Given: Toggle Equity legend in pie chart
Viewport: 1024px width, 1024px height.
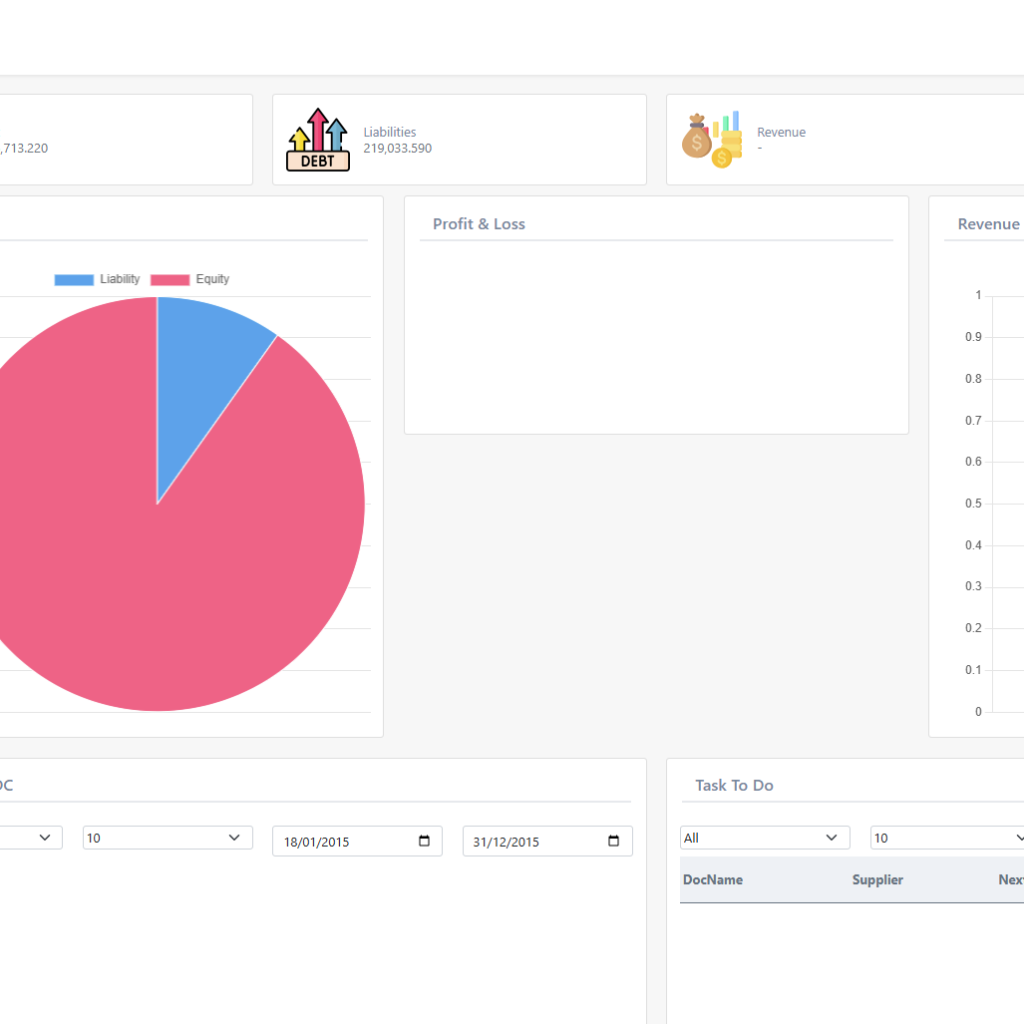Looking at the screenshot, I should pyautogui.click(x=190, y=279).
